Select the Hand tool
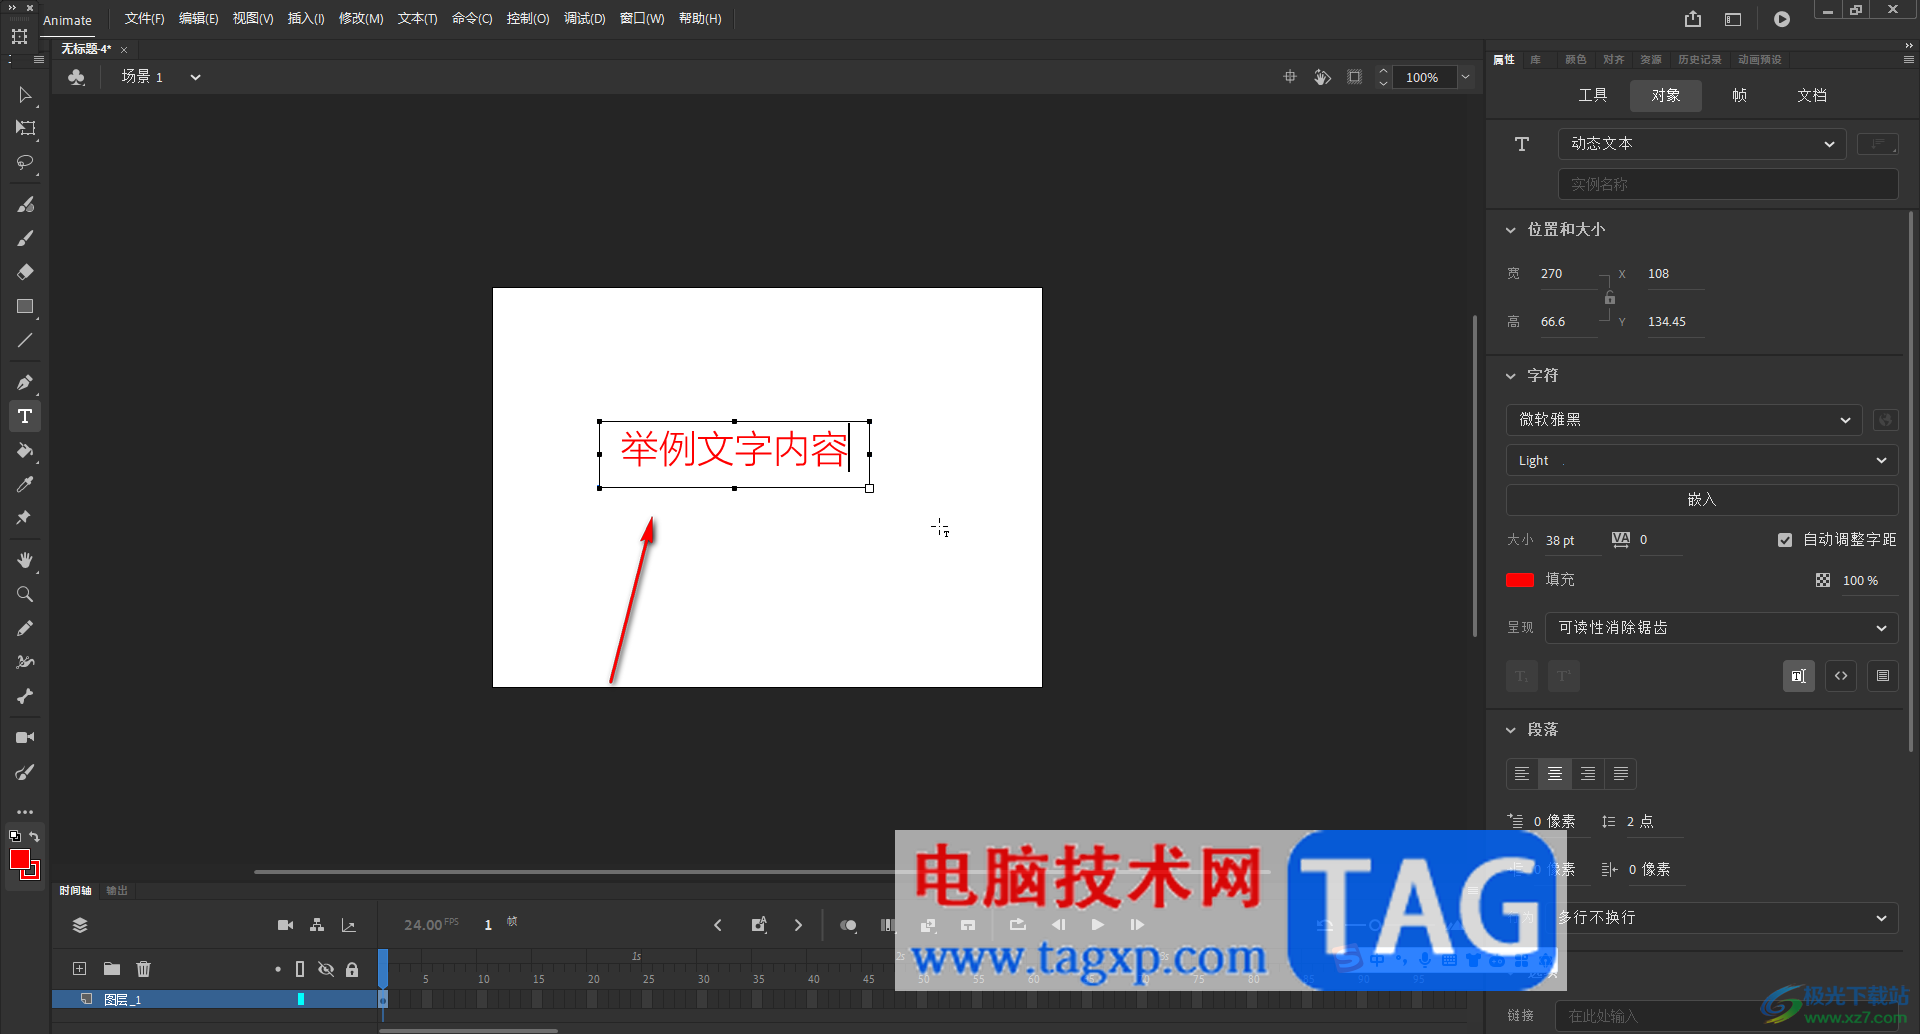 tap(25, 560)
